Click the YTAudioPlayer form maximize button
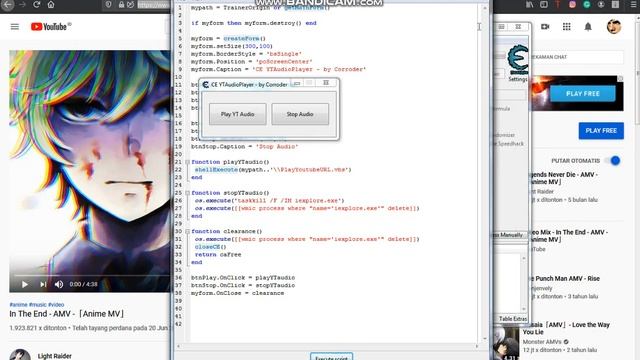640x360 pixels. (x=310, y=83)
